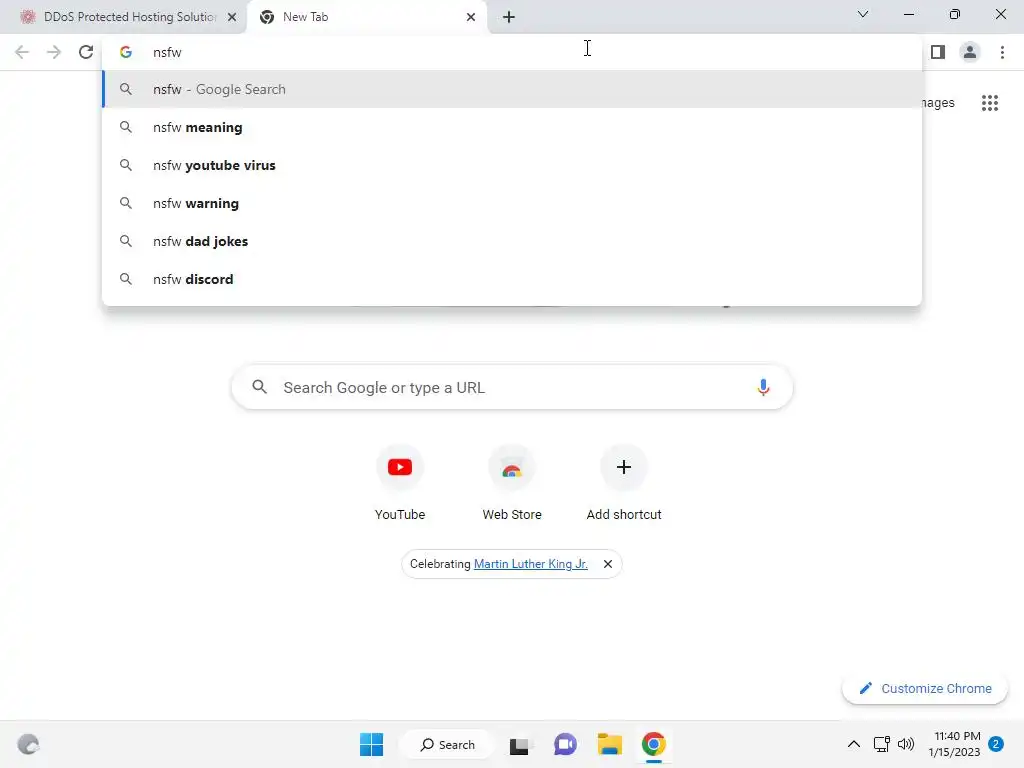Open the Google apps grid

(990, 103)
